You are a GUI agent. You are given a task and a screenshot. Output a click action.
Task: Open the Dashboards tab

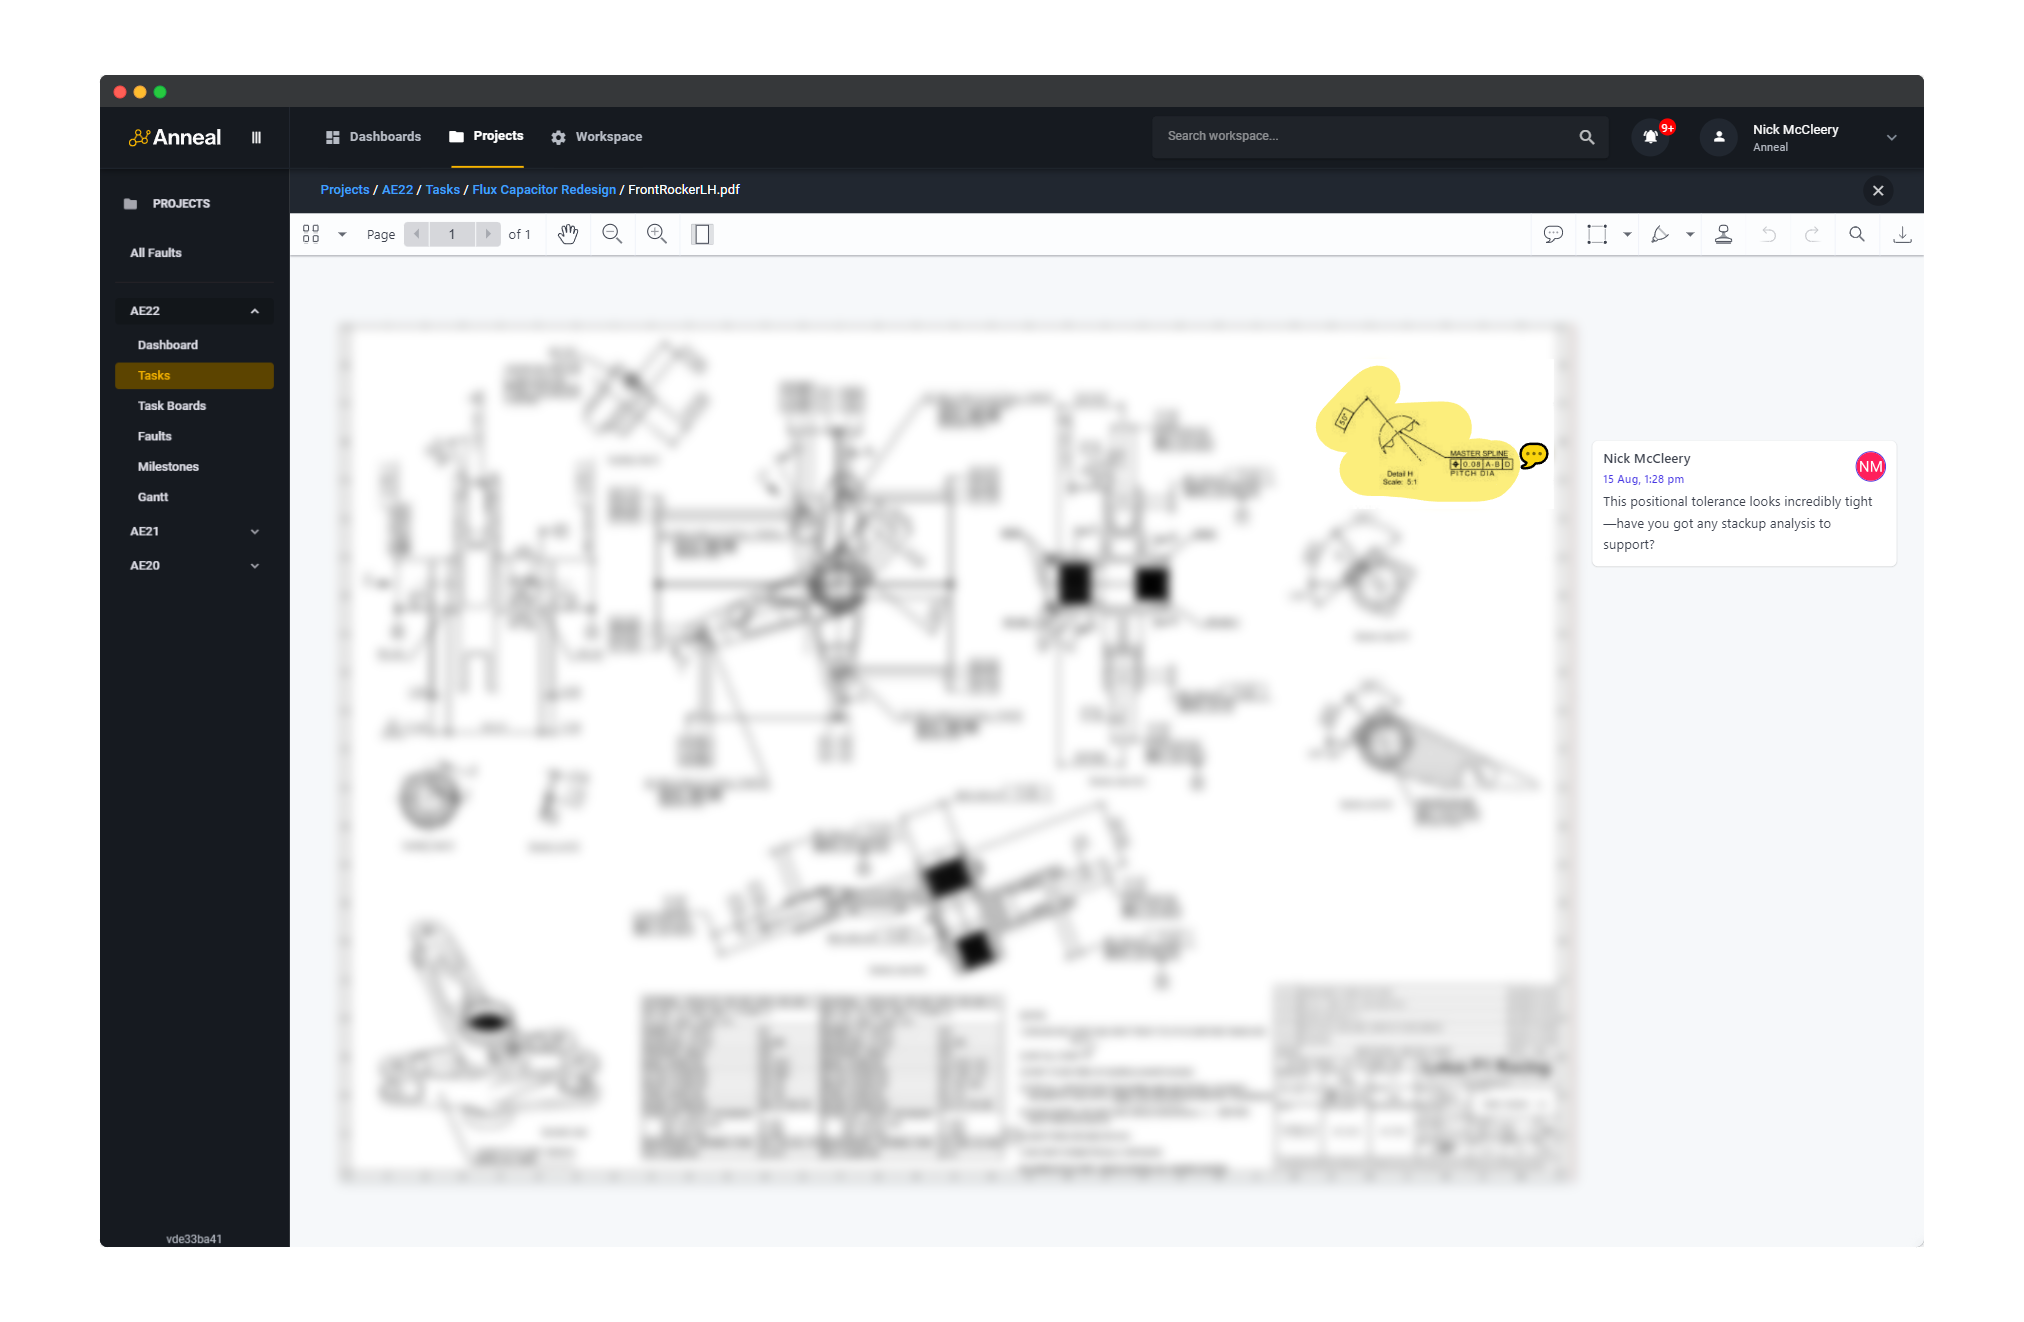[384, 136]
